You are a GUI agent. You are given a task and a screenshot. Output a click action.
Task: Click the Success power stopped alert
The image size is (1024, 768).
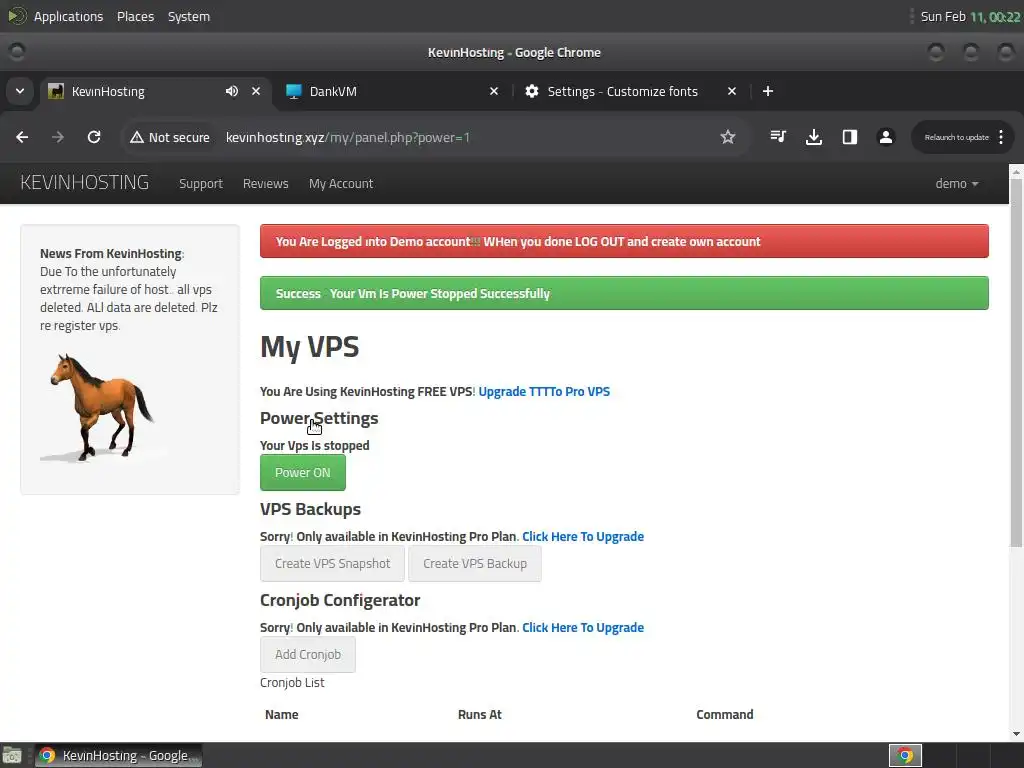(624, 293)
